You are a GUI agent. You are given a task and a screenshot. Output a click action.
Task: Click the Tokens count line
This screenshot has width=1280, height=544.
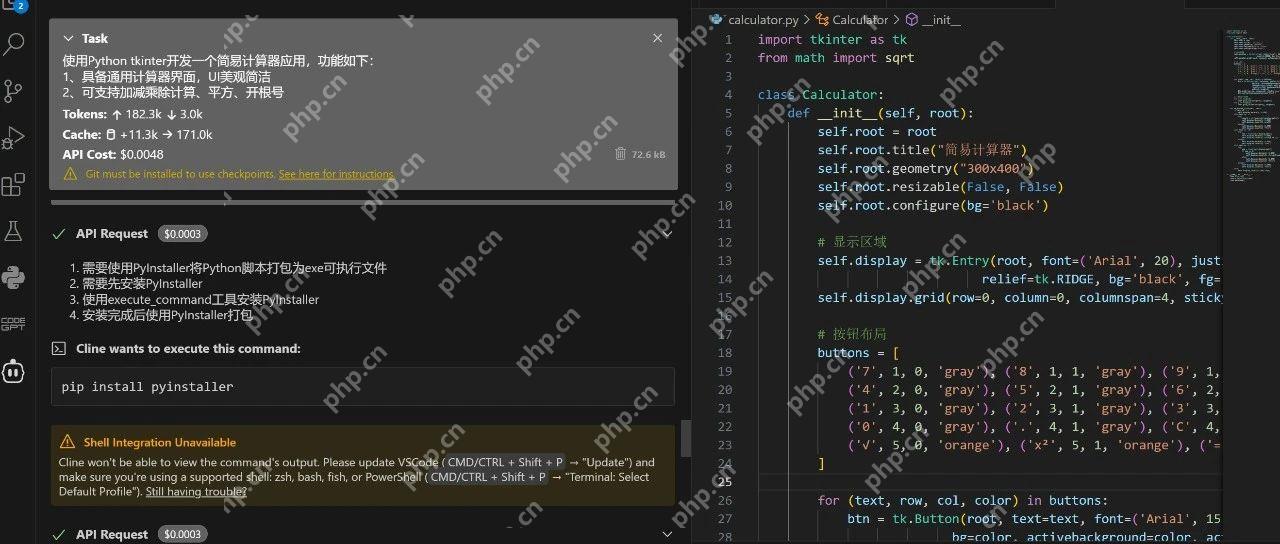tap(132, 115)
